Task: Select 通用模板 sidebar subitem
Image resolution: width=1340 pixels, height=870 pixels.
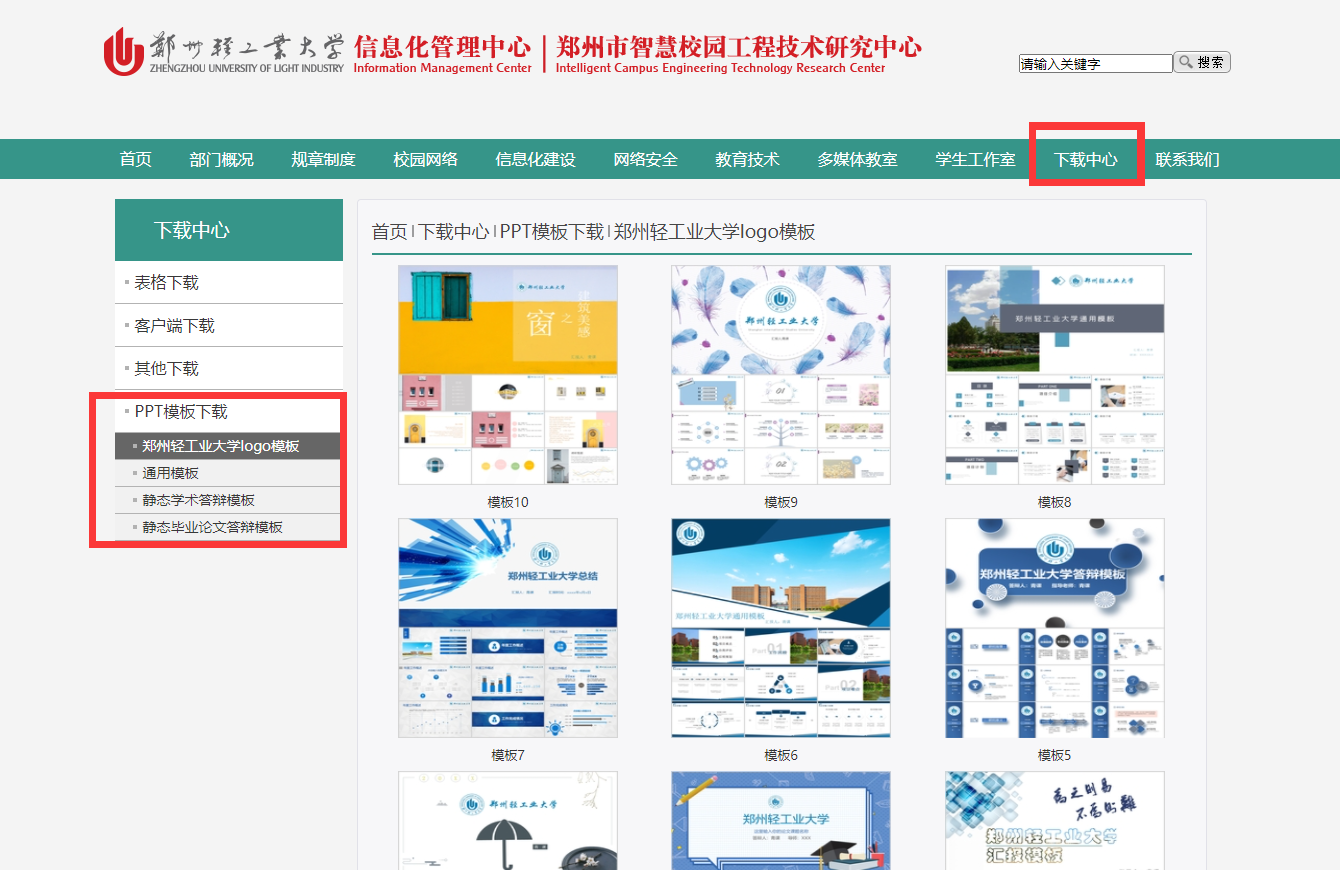Action: (229, 473)
